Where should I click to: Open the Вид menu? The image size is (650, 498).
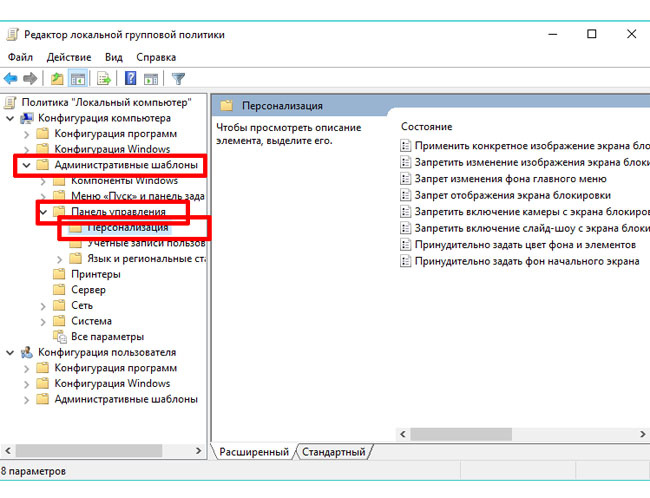point(114,57)
